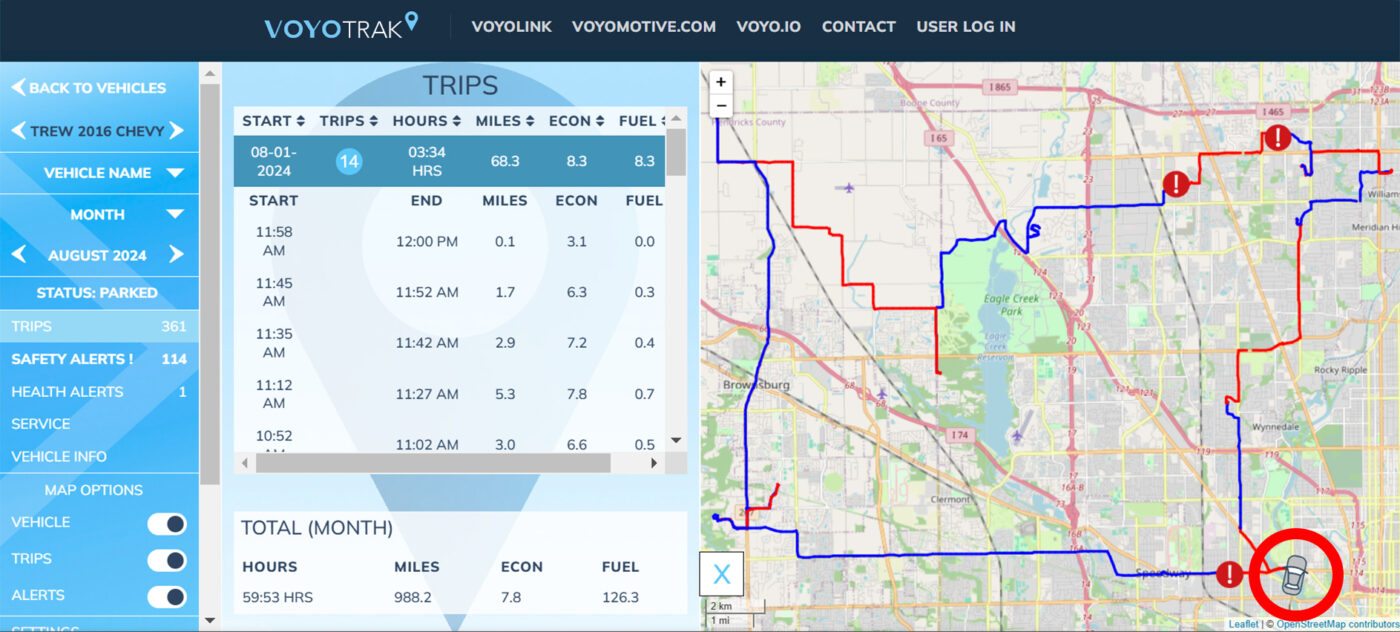Click the alert marker left of I-465 marker

point(1176,184)
